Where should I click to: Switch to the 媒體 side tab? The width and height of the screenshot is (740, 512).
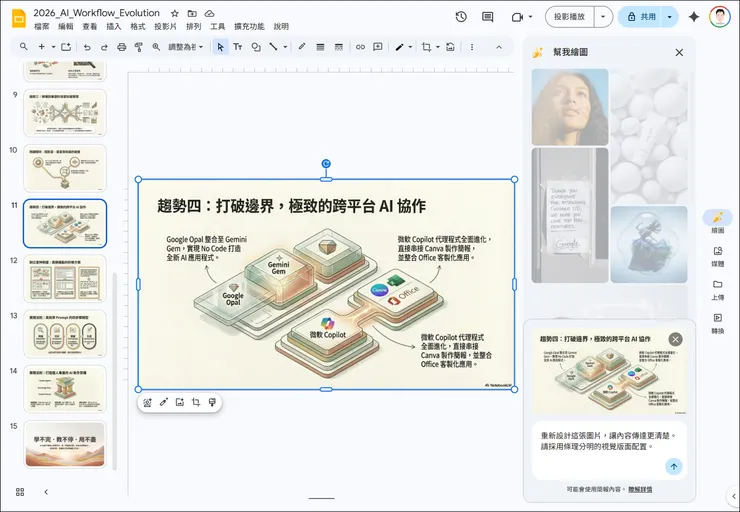pos(717,256)
